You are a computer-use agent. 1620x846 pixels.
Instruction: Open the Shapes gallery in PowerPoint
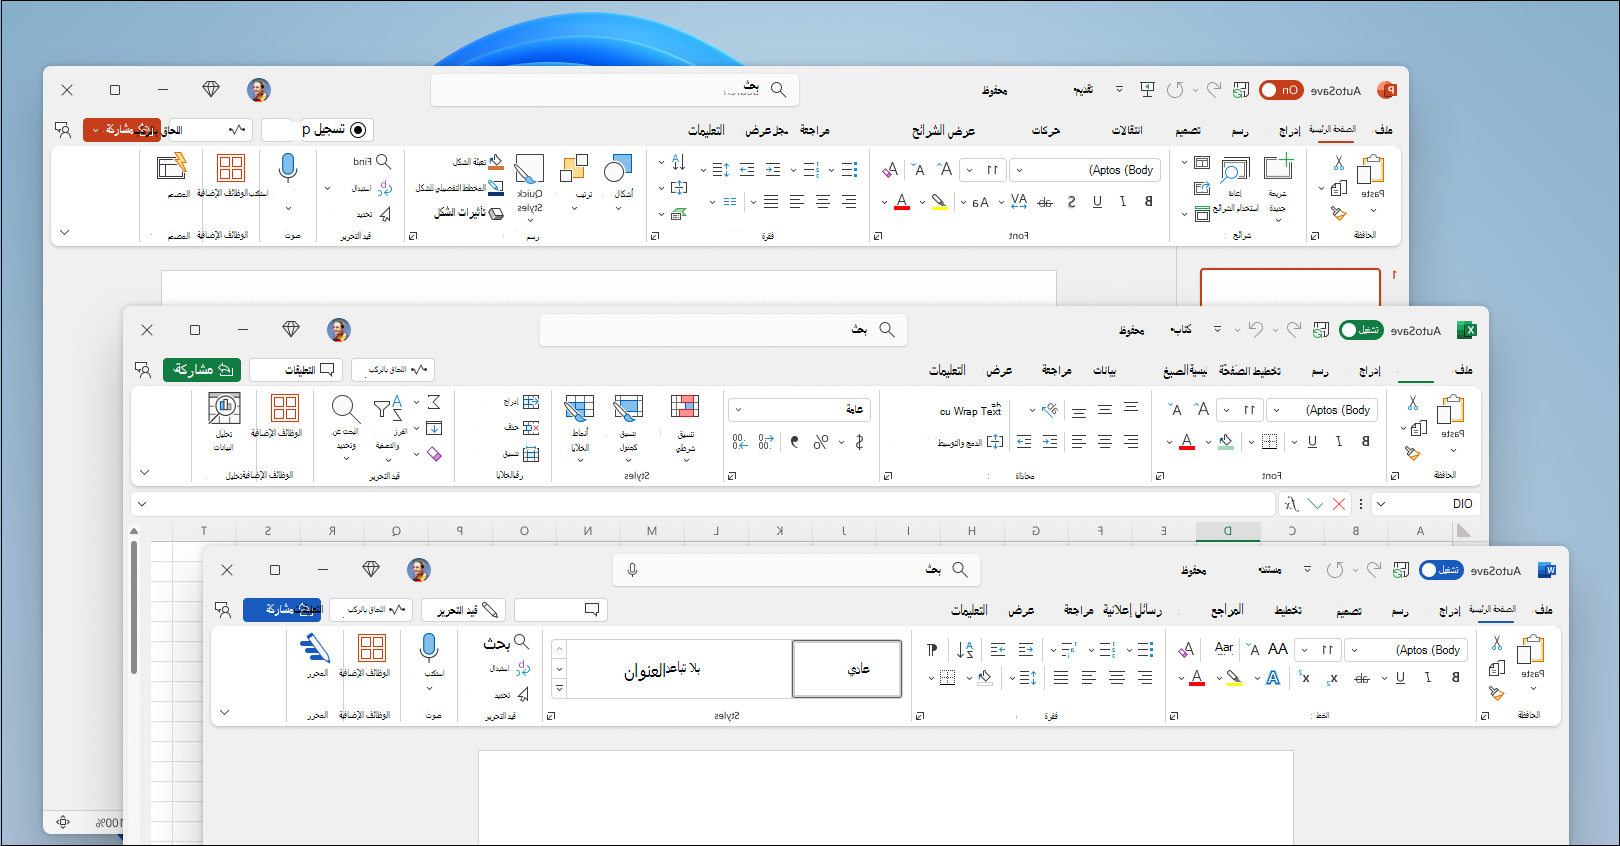point(619,169)
